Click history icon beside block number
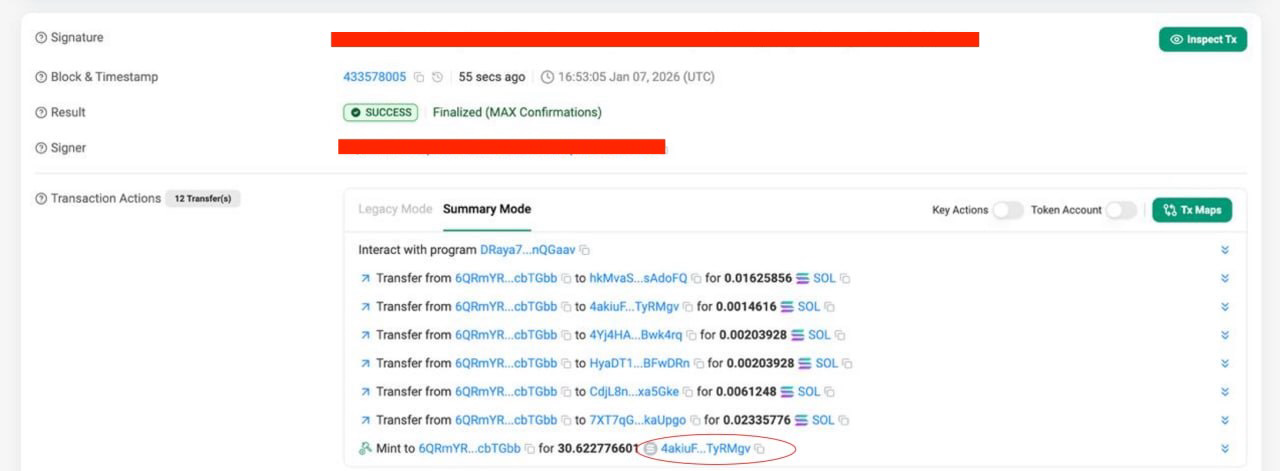This screenshot has height=471, width=1280. (x=437, y=77)
